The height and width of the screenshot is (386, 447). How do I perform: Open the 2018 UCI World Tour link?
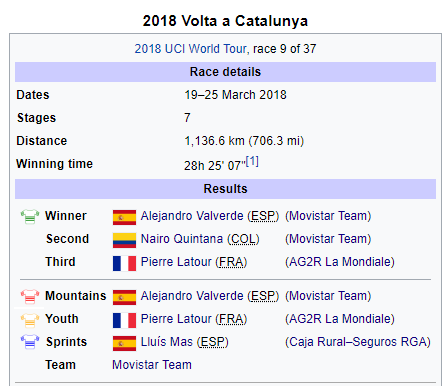click(191, 49)
